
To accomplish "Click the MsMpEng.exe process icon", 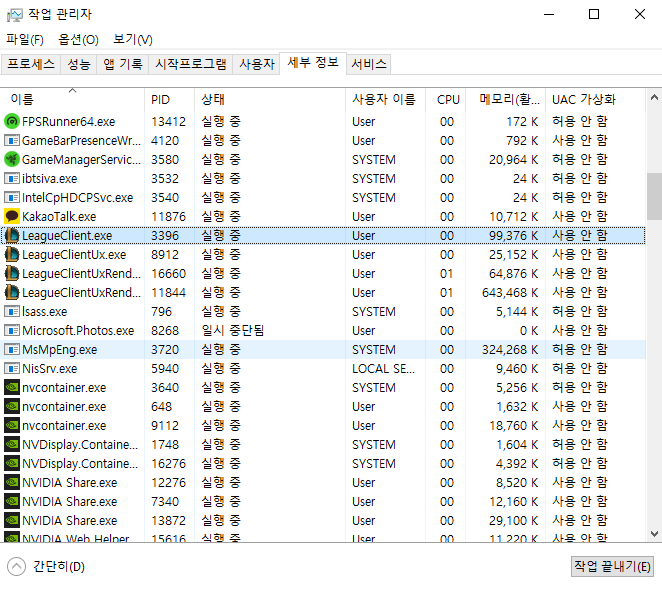I will (x=12, y=350).
